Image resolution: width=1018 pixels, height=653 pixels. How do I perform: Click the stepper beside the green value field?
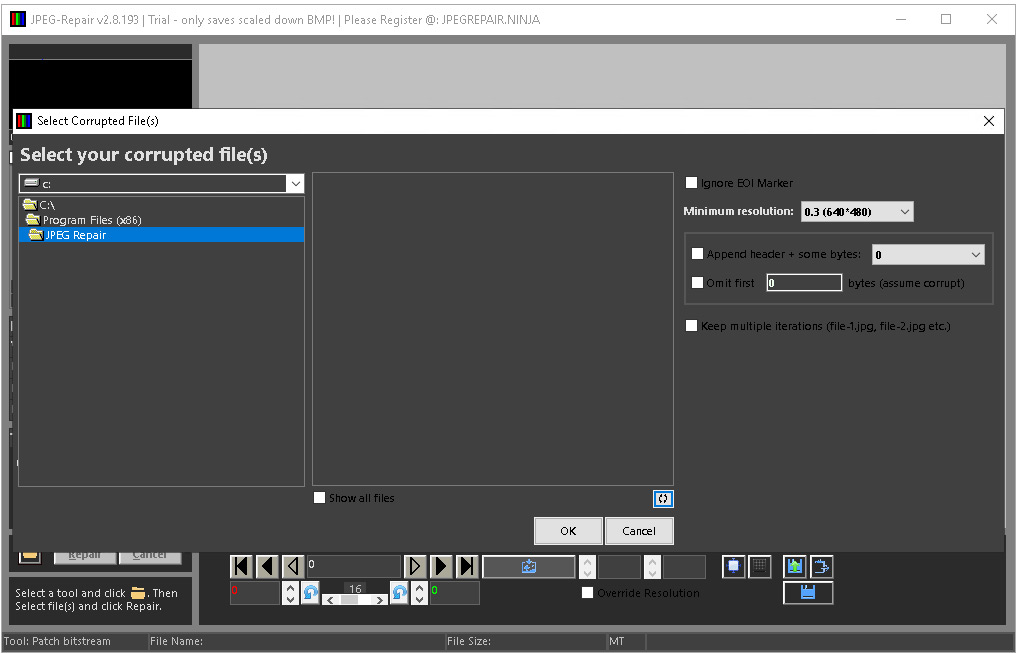[x=419, y=593]
